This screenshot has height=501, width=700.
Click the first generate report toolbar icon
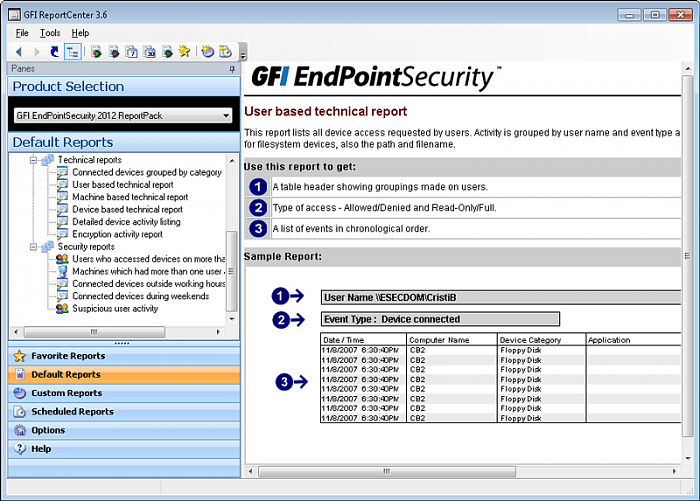96,52
